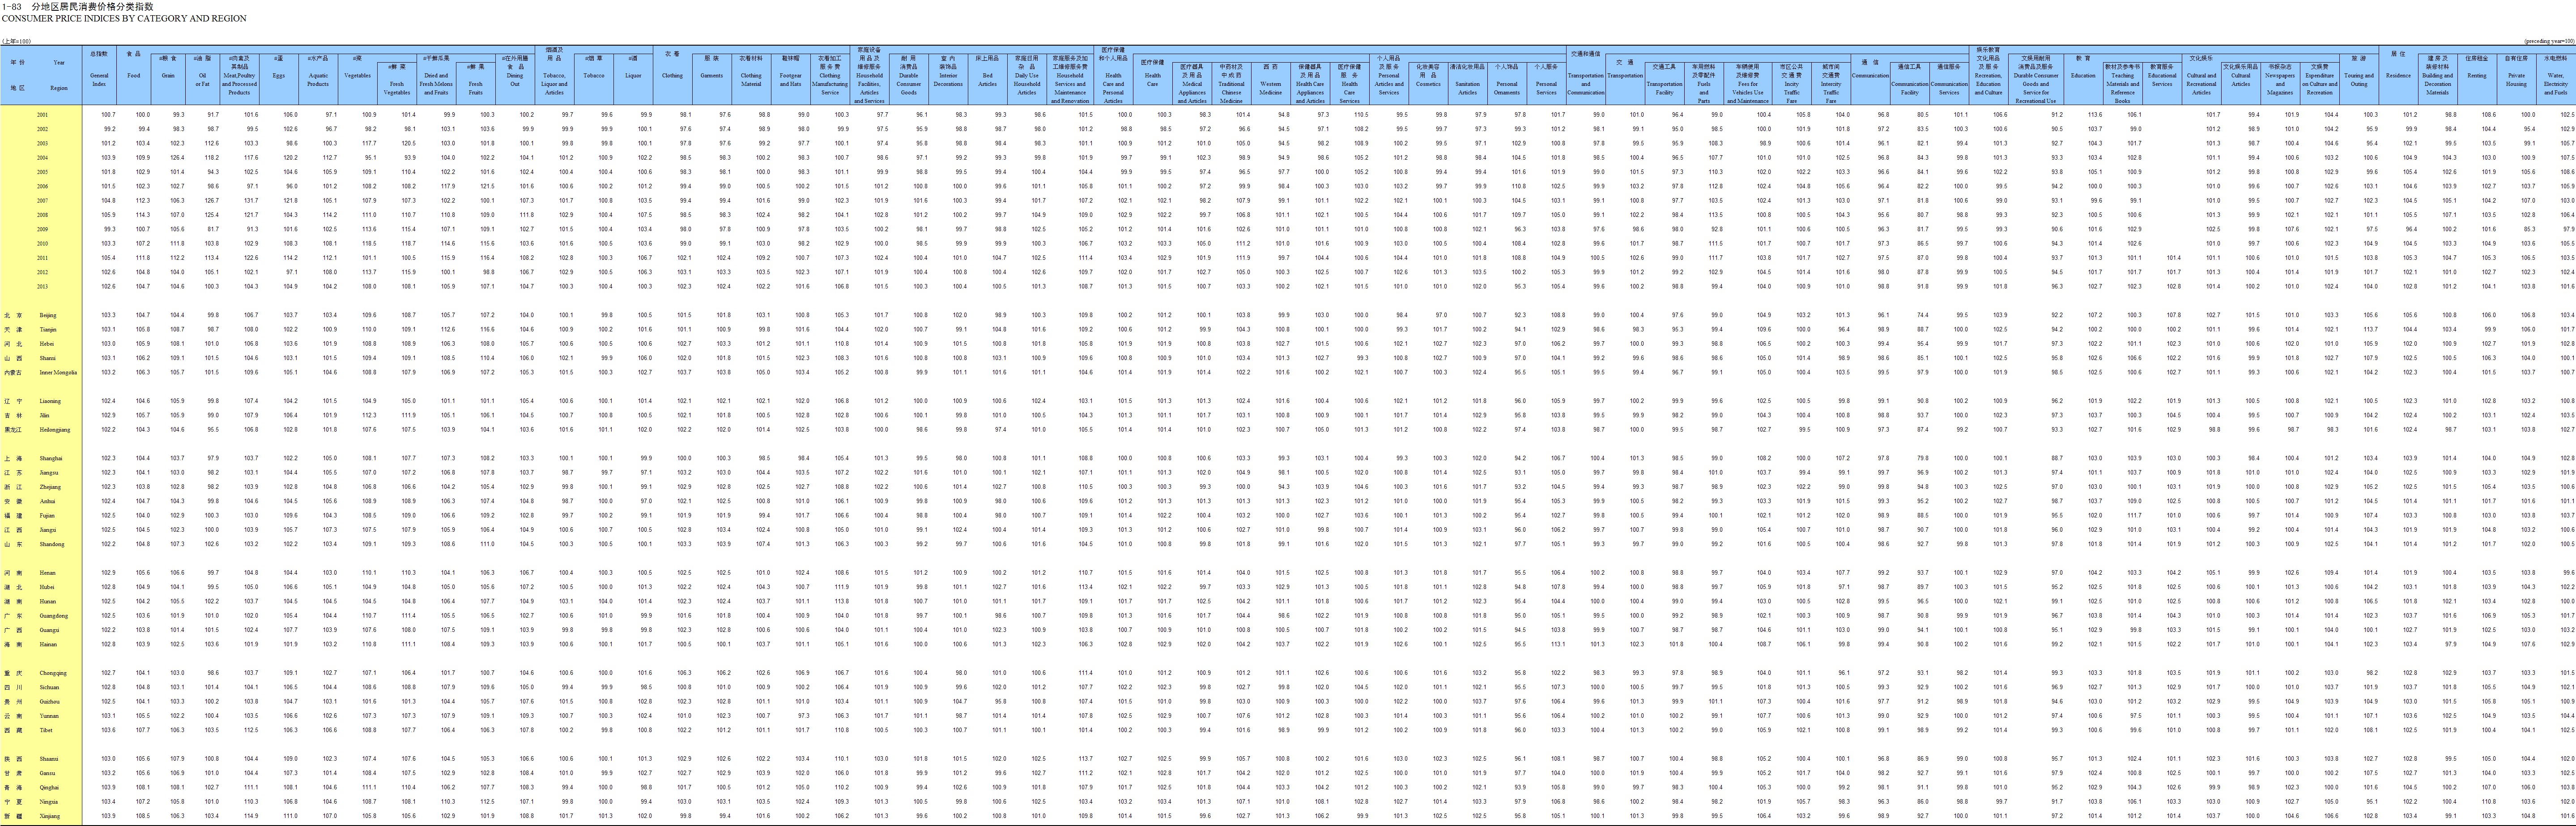Click the 'Shandong' region row label
The image size is (2576, 826).
click(x=52, y=544)
